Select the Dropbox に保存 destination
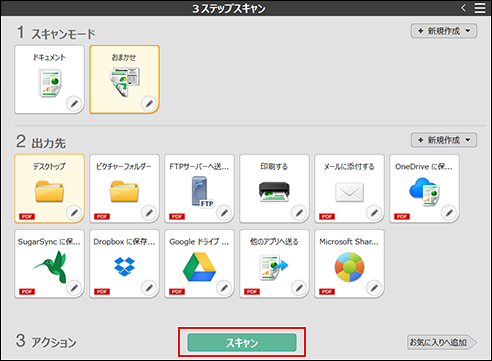The image size is (492, 361). click(124, 263)
